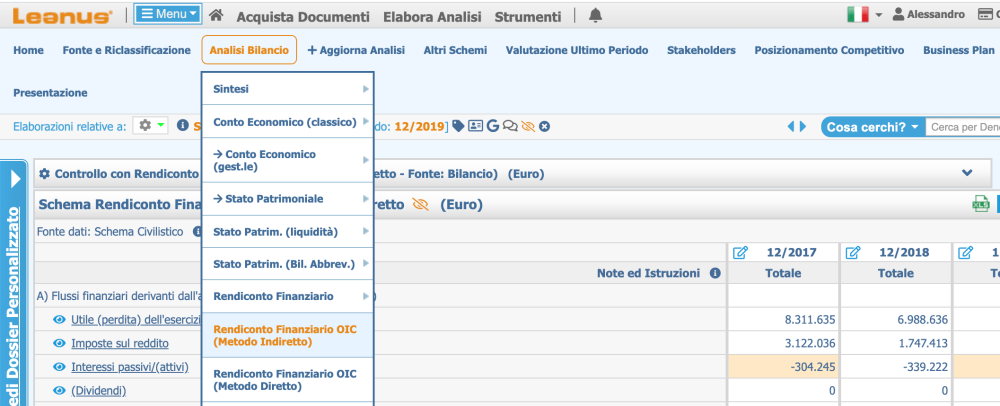Click the Cerca per Denominazione search field
The width and height of the screenshot is (1000, 406).
click(963, 127)
